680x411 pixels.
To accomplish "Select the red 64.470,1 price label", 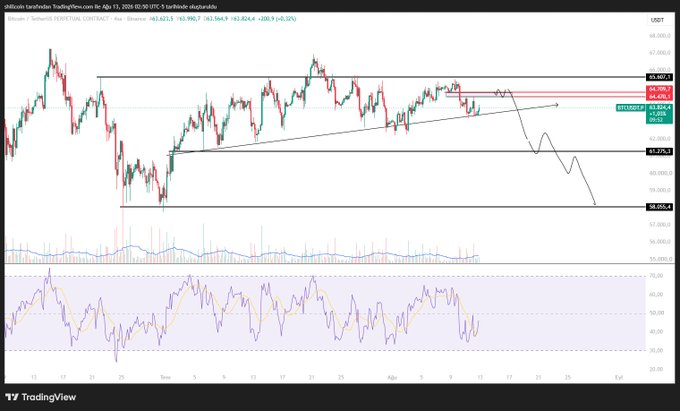I will coord(659,96).
